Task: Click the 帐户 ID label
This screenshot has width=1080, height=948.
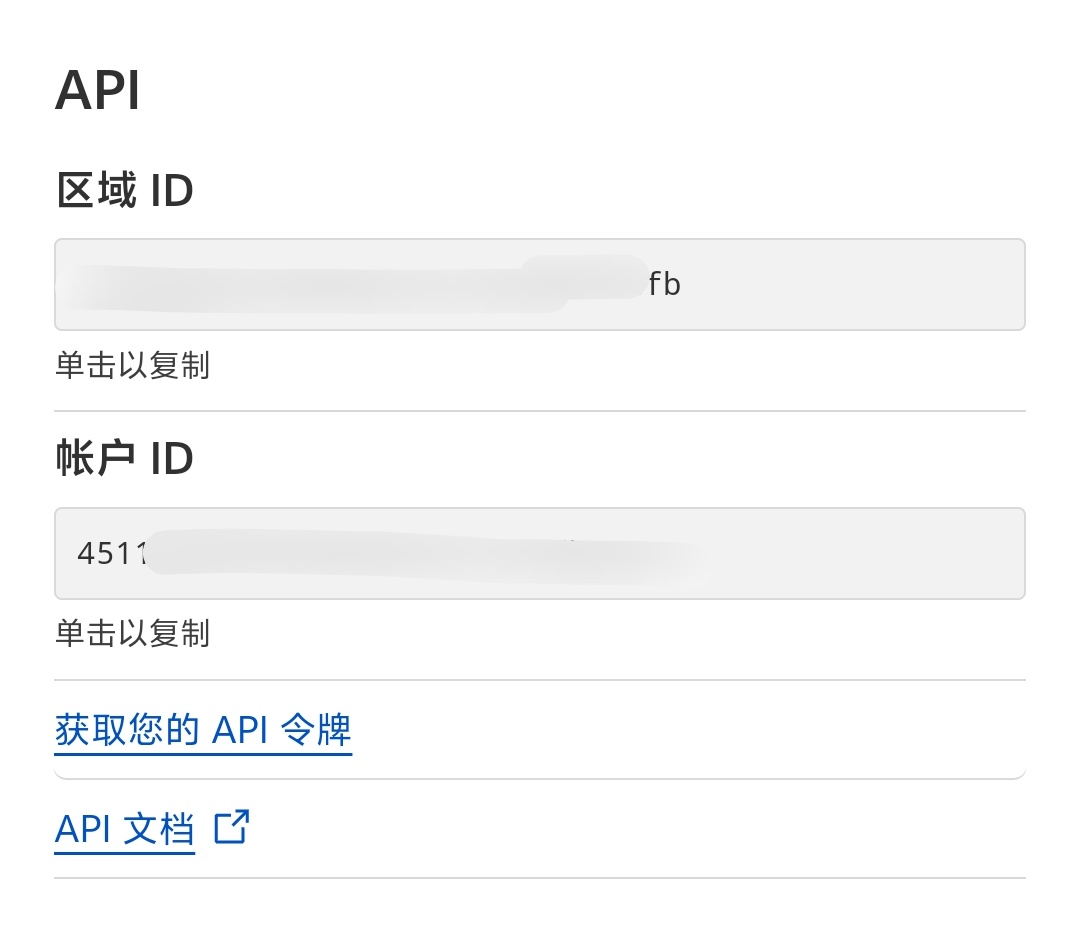Action: tap(124, 459)
